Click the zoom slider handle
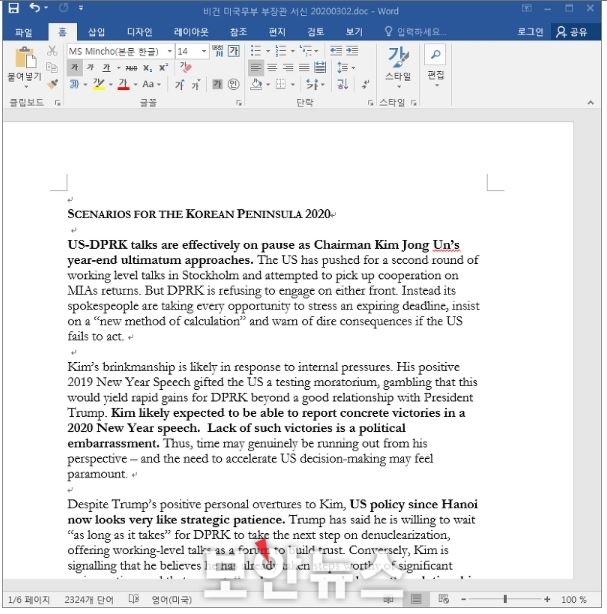607x614 pixels. point(505,599)
